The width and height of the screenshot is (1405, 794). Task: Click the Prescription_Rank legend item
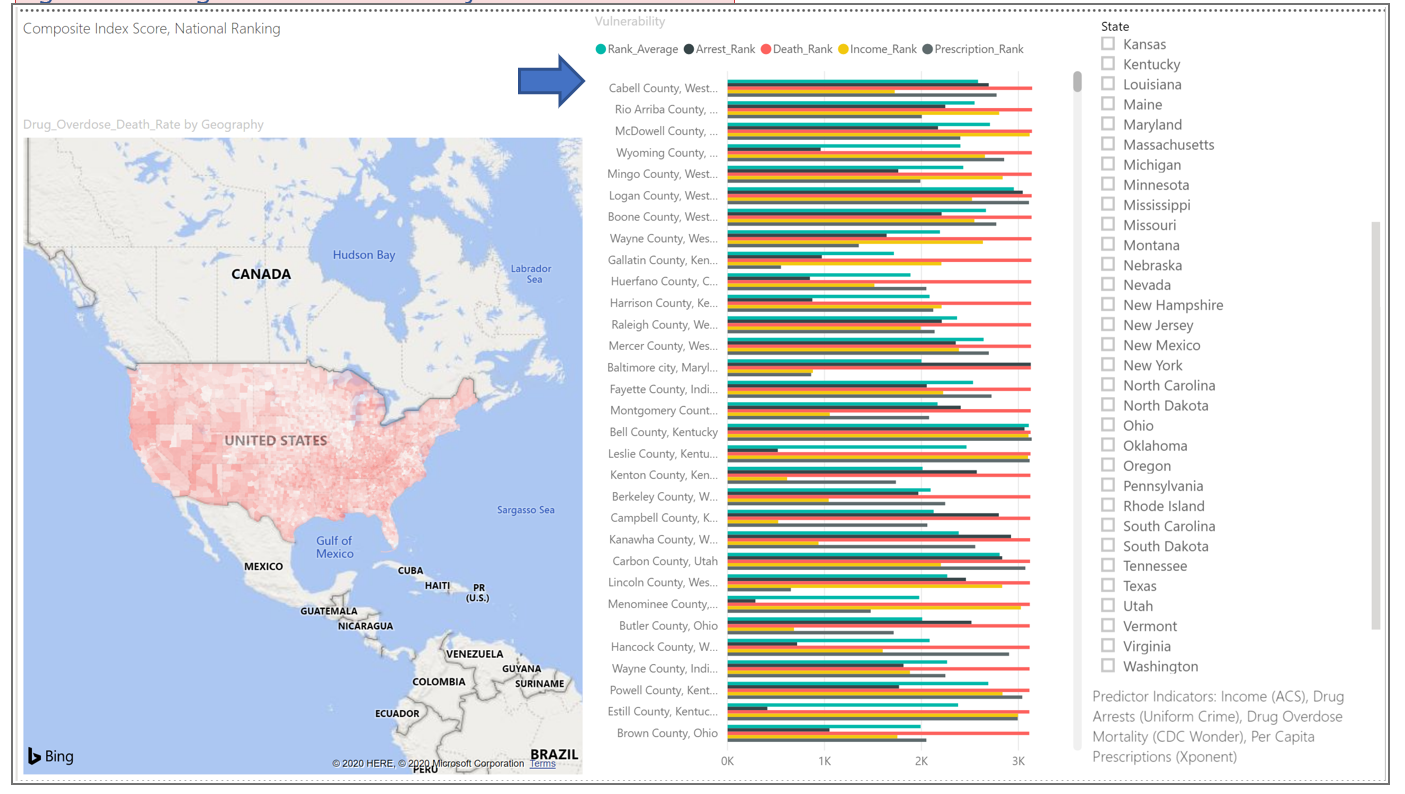click(973, 49)
